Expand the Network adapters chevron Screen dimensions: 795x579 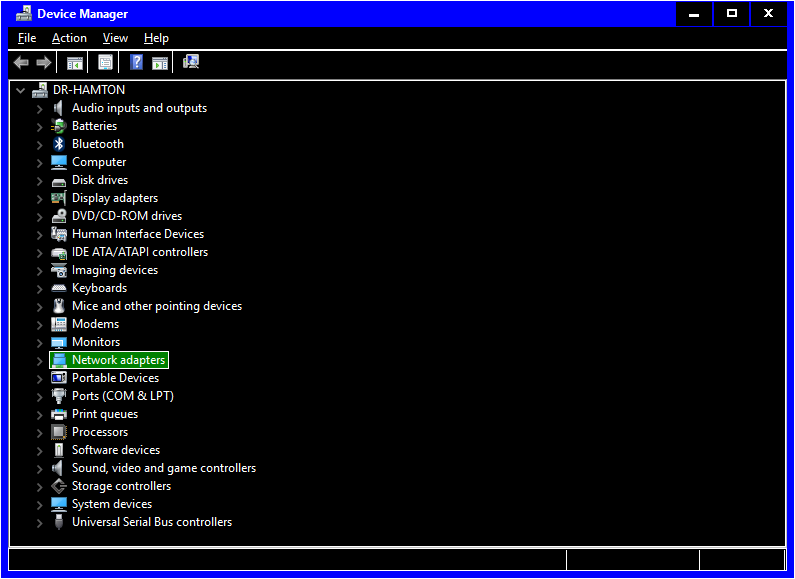(x=40, y=361)
